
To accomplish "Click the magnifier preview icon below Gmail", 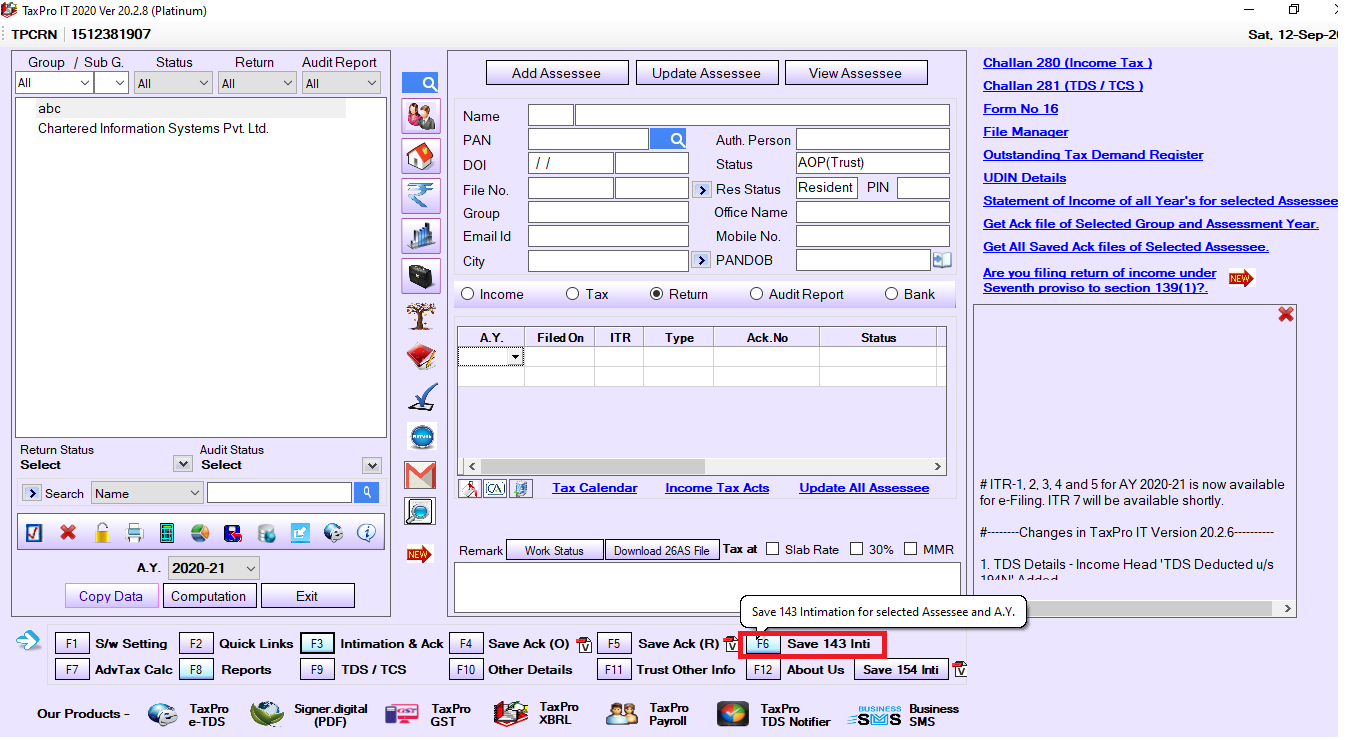I will click(421, 512).
